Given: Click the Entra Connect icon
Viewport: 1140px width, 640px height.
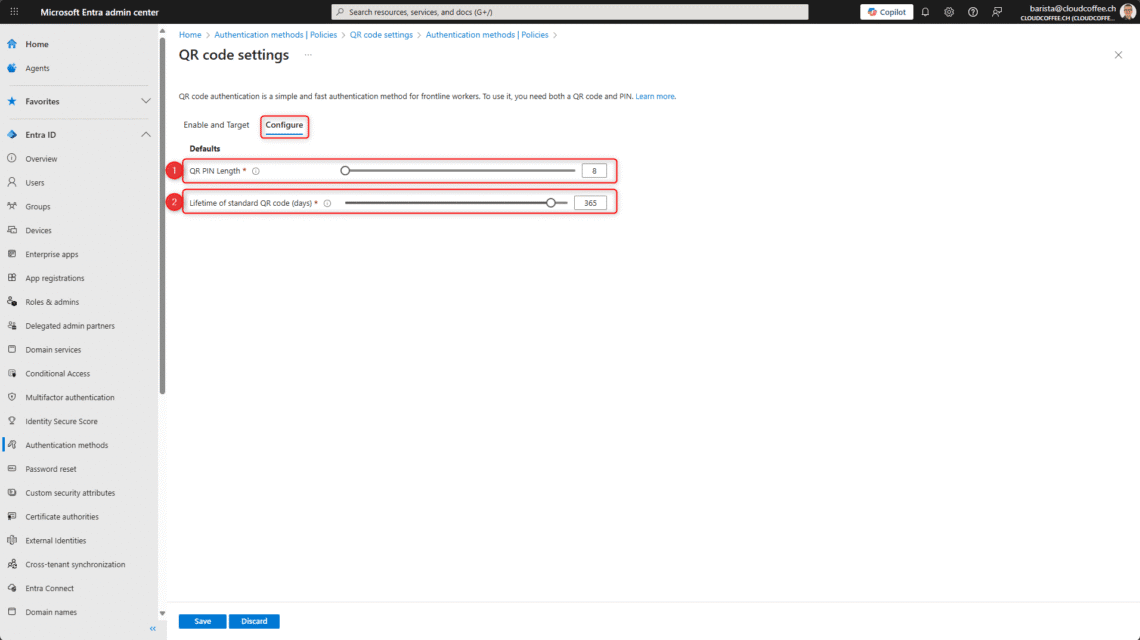Looking at the screenshot, I should [x=12, y=588].
